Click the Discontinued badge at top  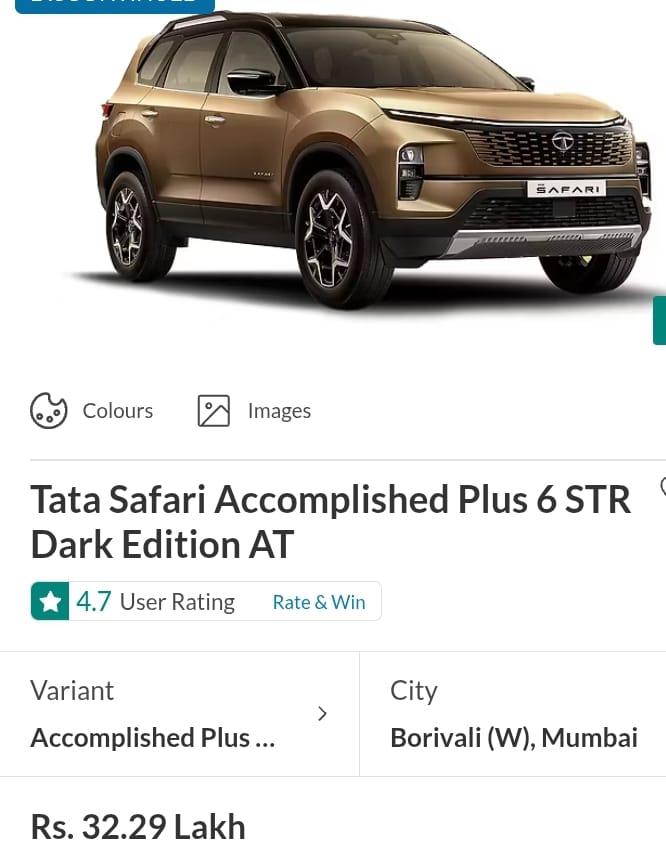(x=114, y=4)
